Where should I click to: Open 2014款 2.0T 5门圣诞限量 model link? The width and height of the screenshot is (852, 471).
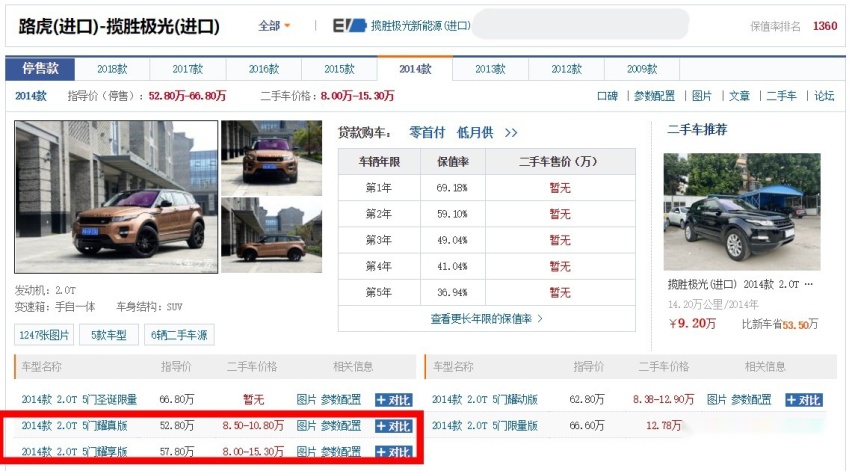pos(79,400)
